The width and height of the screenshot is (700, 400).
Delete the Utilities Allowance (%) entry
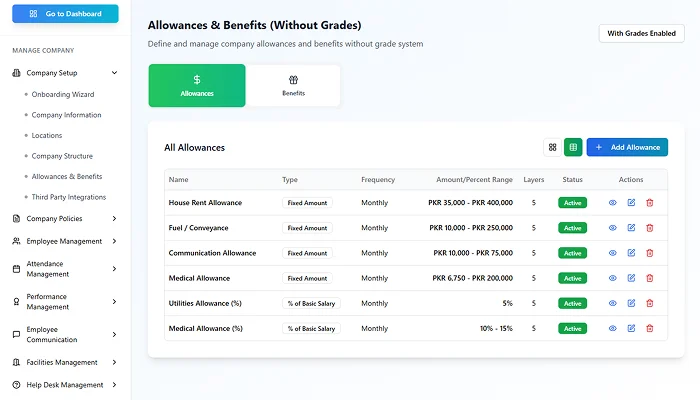click(650, 303)
